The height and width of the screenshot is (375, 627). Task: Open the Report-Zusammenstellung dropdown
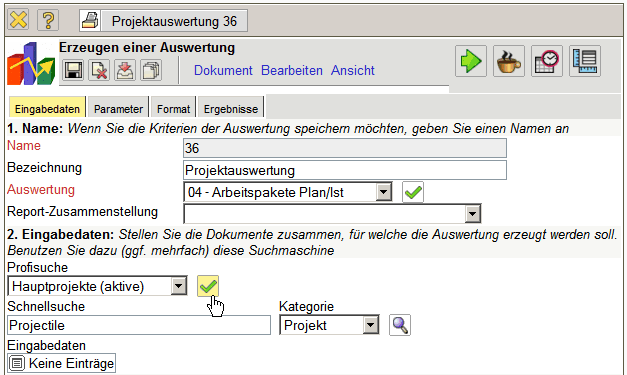tap(473, 214)
